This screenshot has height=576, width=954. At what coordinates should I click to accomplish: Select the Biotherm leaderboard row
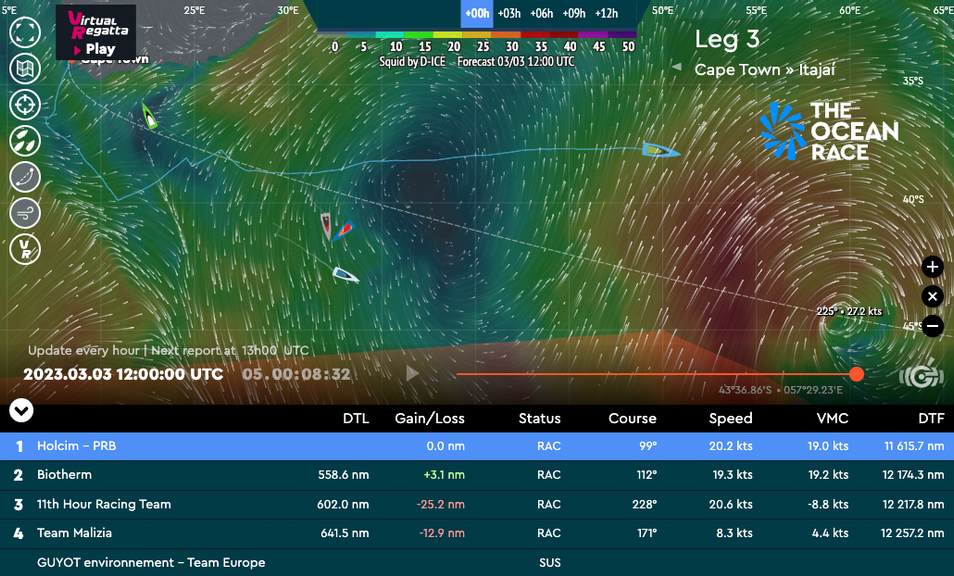tap(477, 475)
